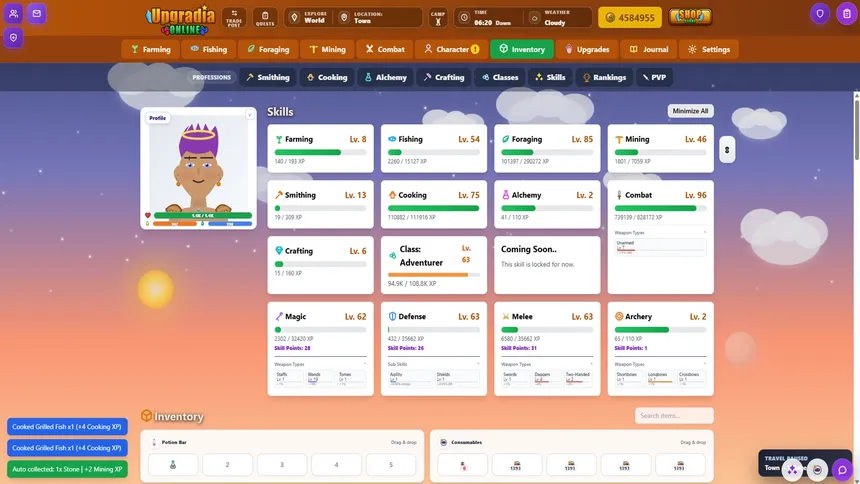
Task: Click the sort toggle beside Mining card
Action: tap(727, 150)
